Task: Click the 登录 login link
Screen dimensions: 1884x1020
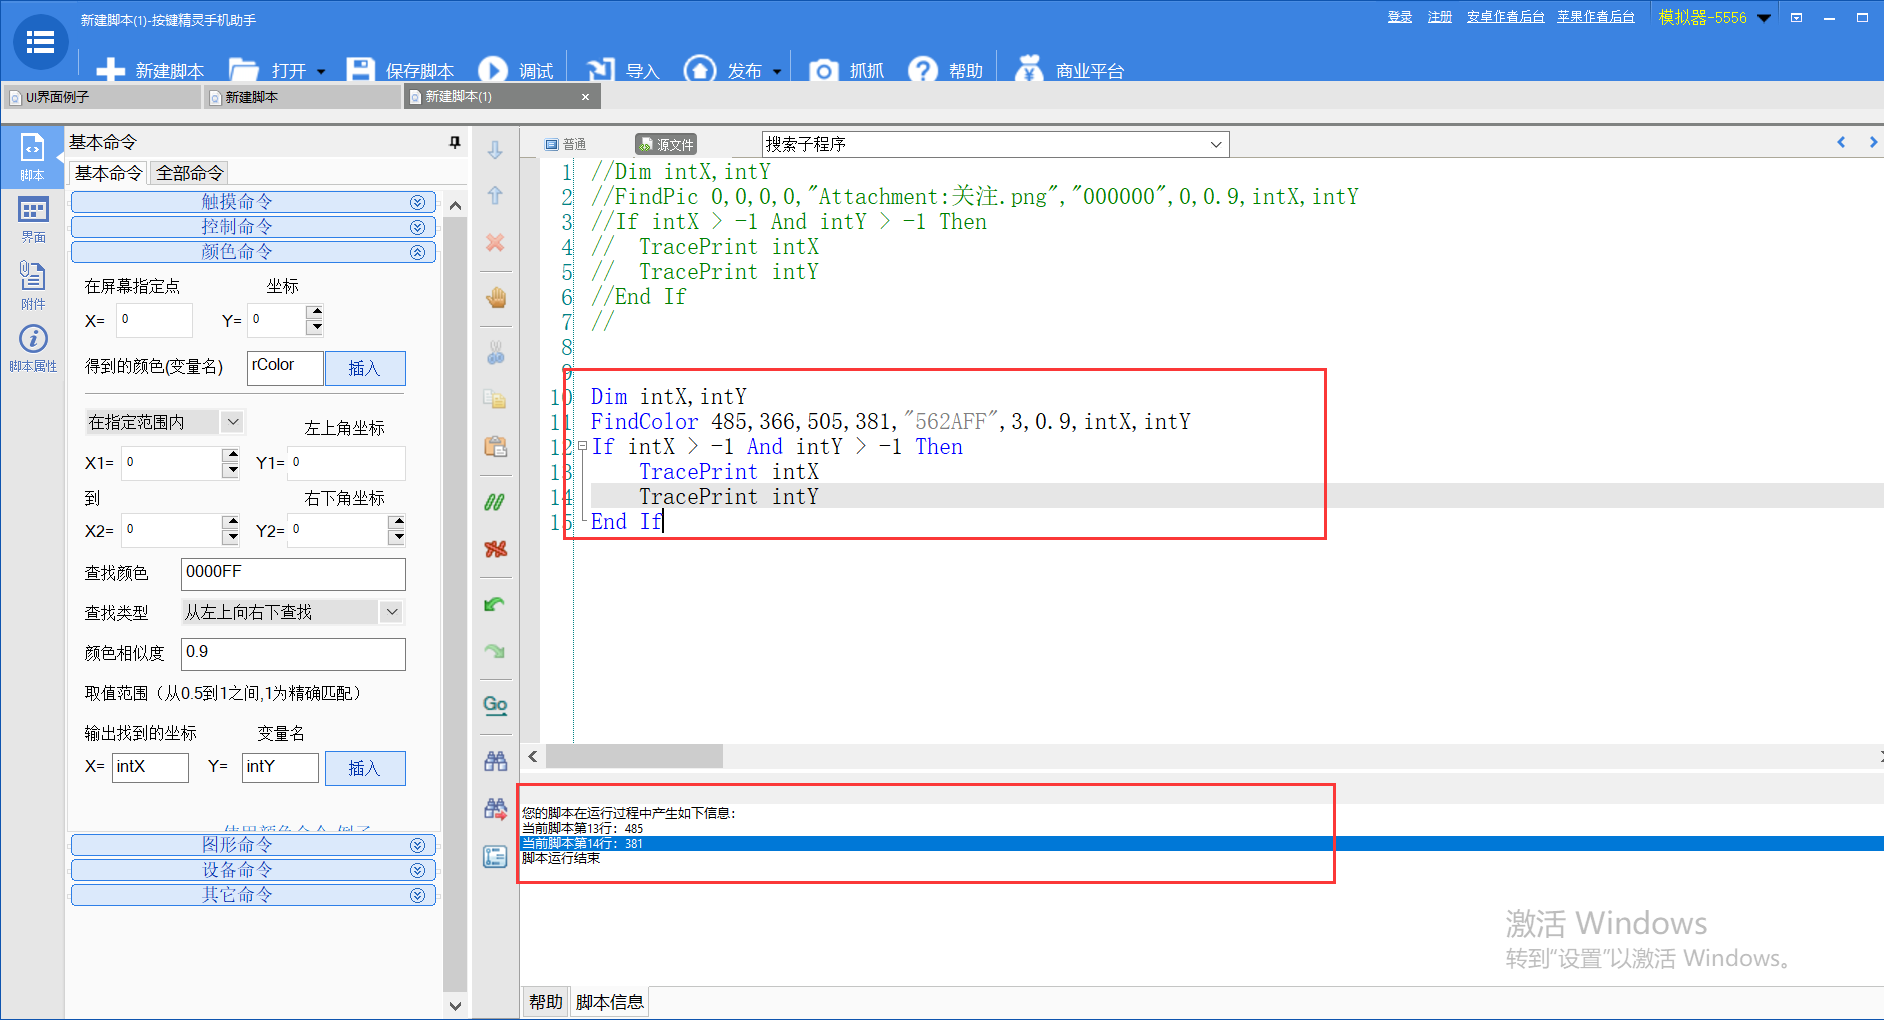Action: coord(1400,17)
